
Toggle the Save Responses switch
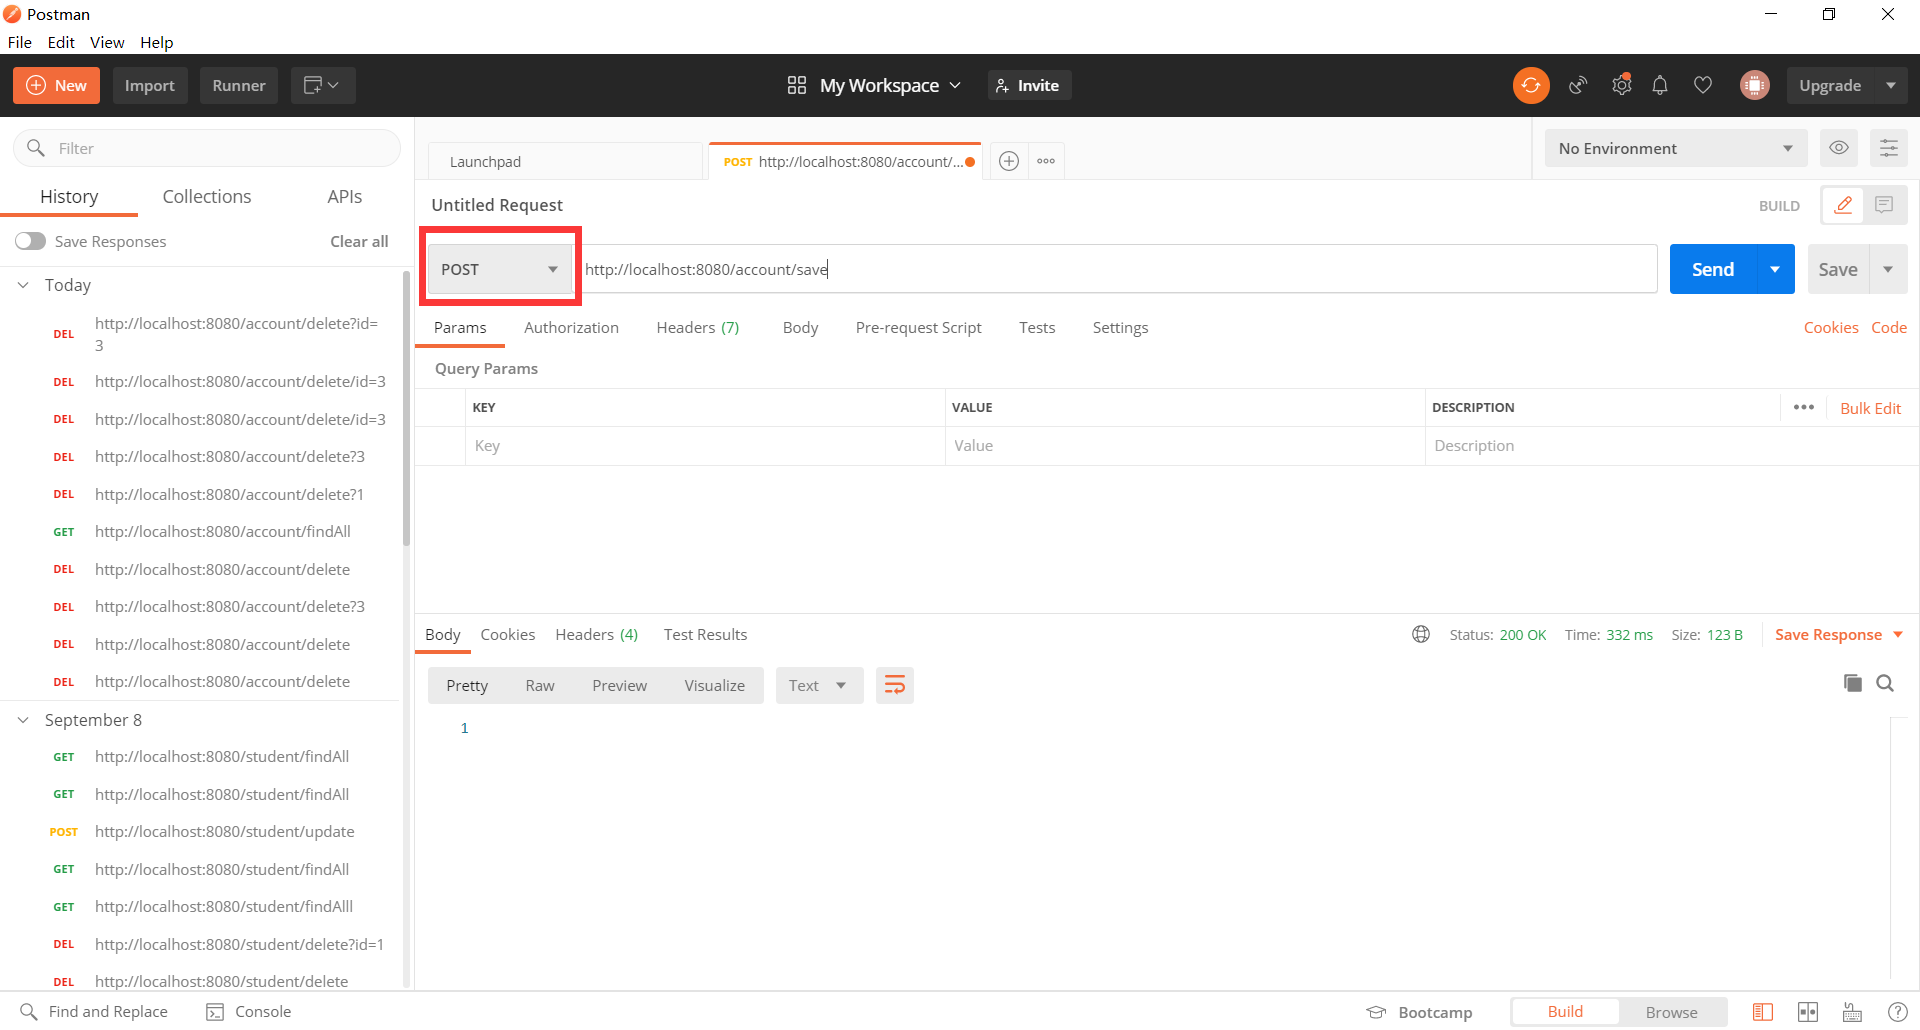[x=30, y=241]
